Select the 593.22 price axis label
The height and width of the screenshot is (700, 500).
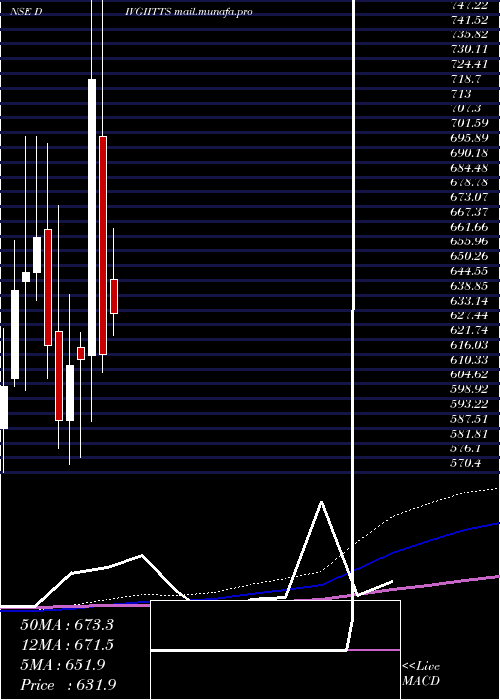pyautogui.click(x=469, y=404)
